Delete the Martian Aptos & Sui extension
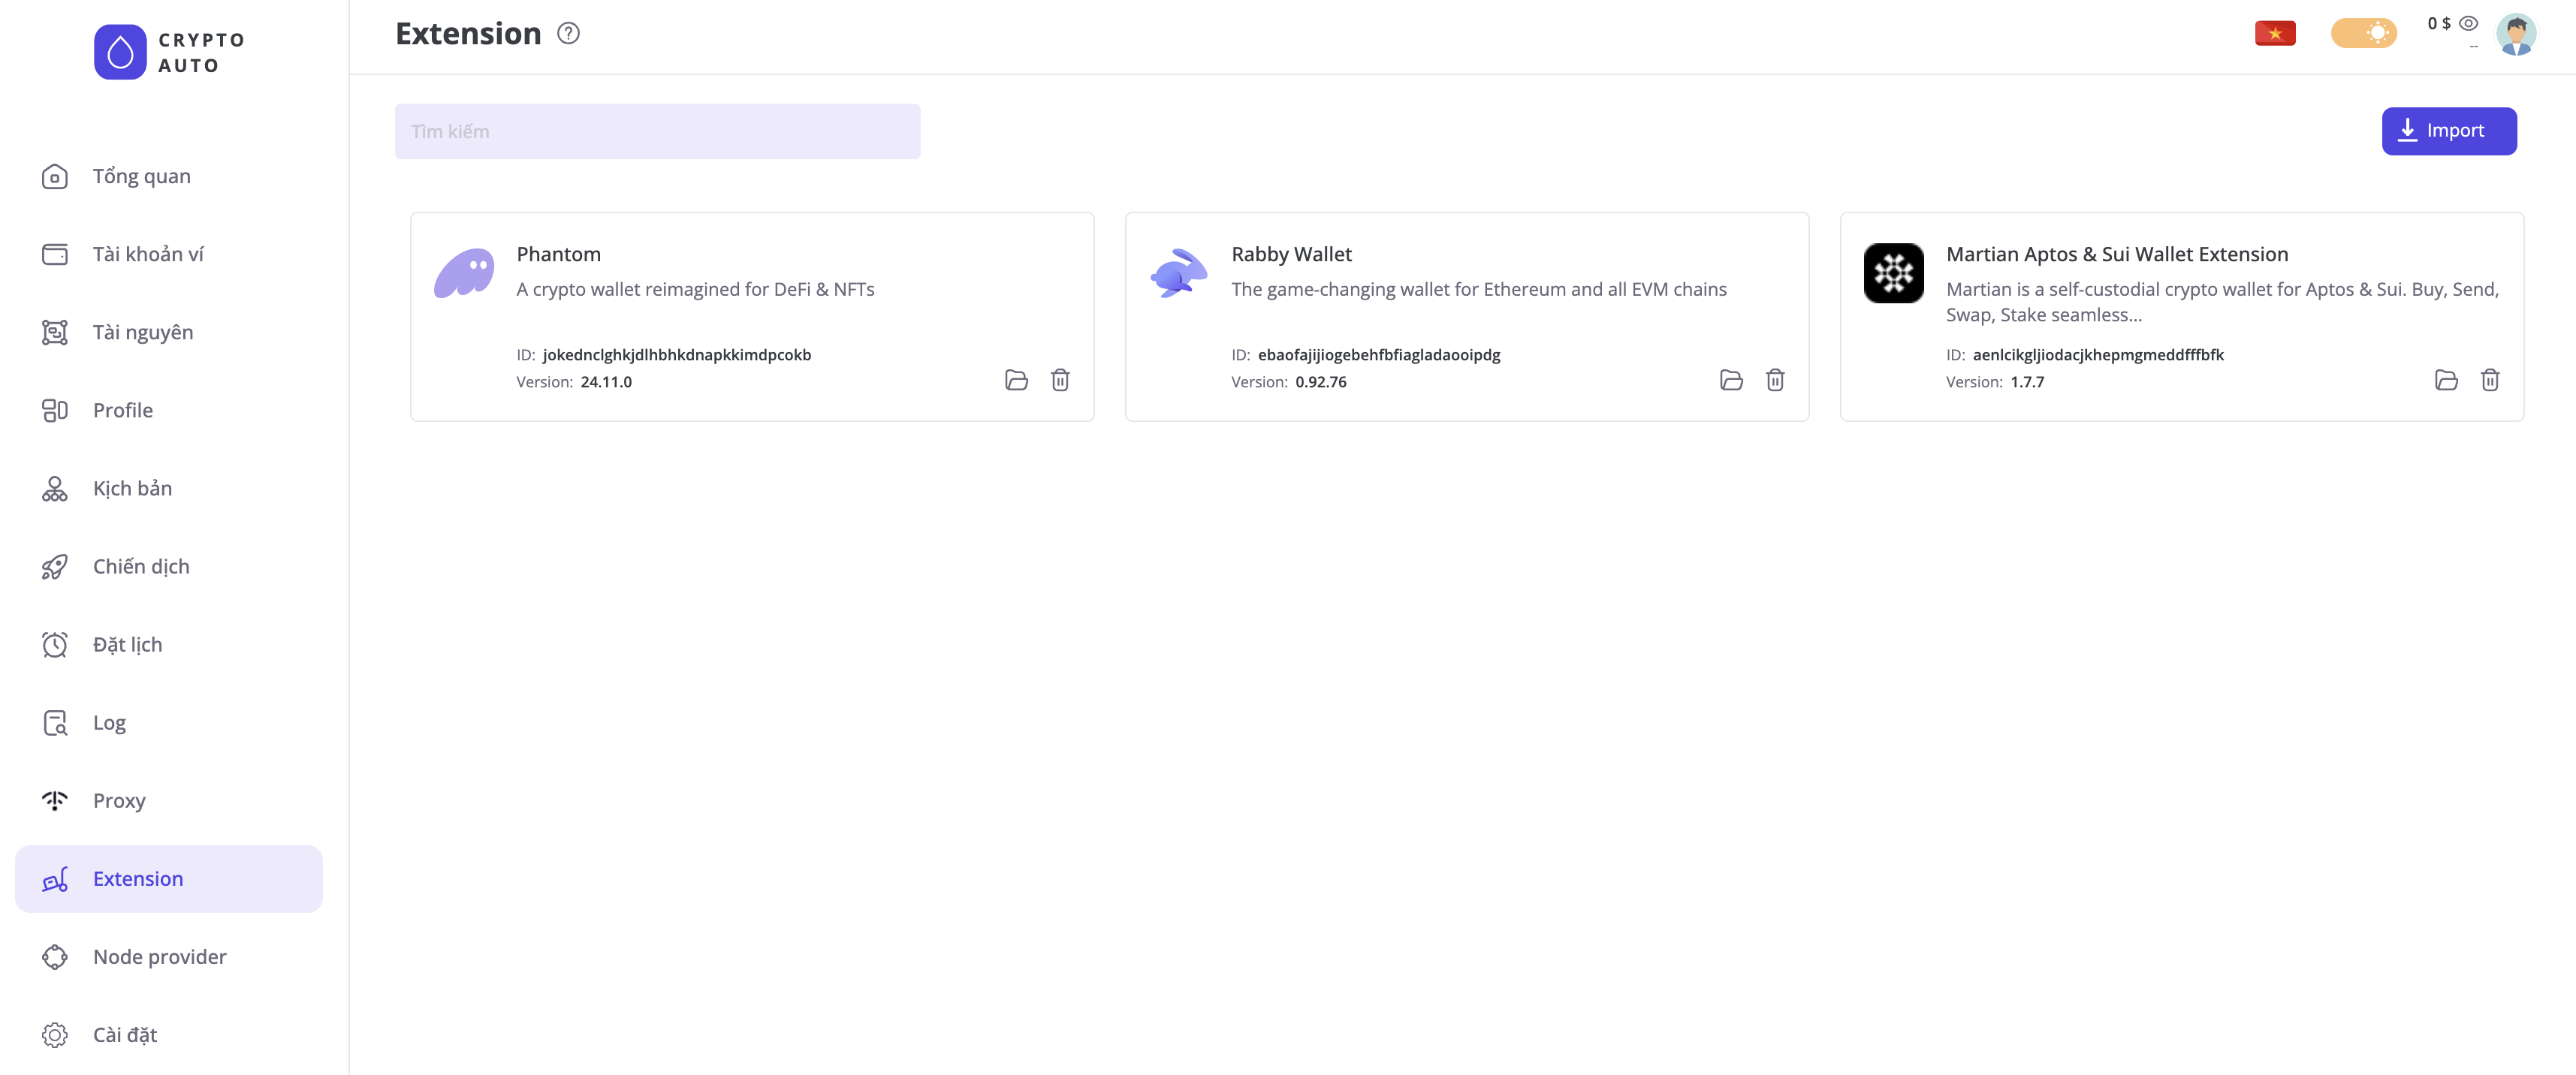 (2490, 380)
